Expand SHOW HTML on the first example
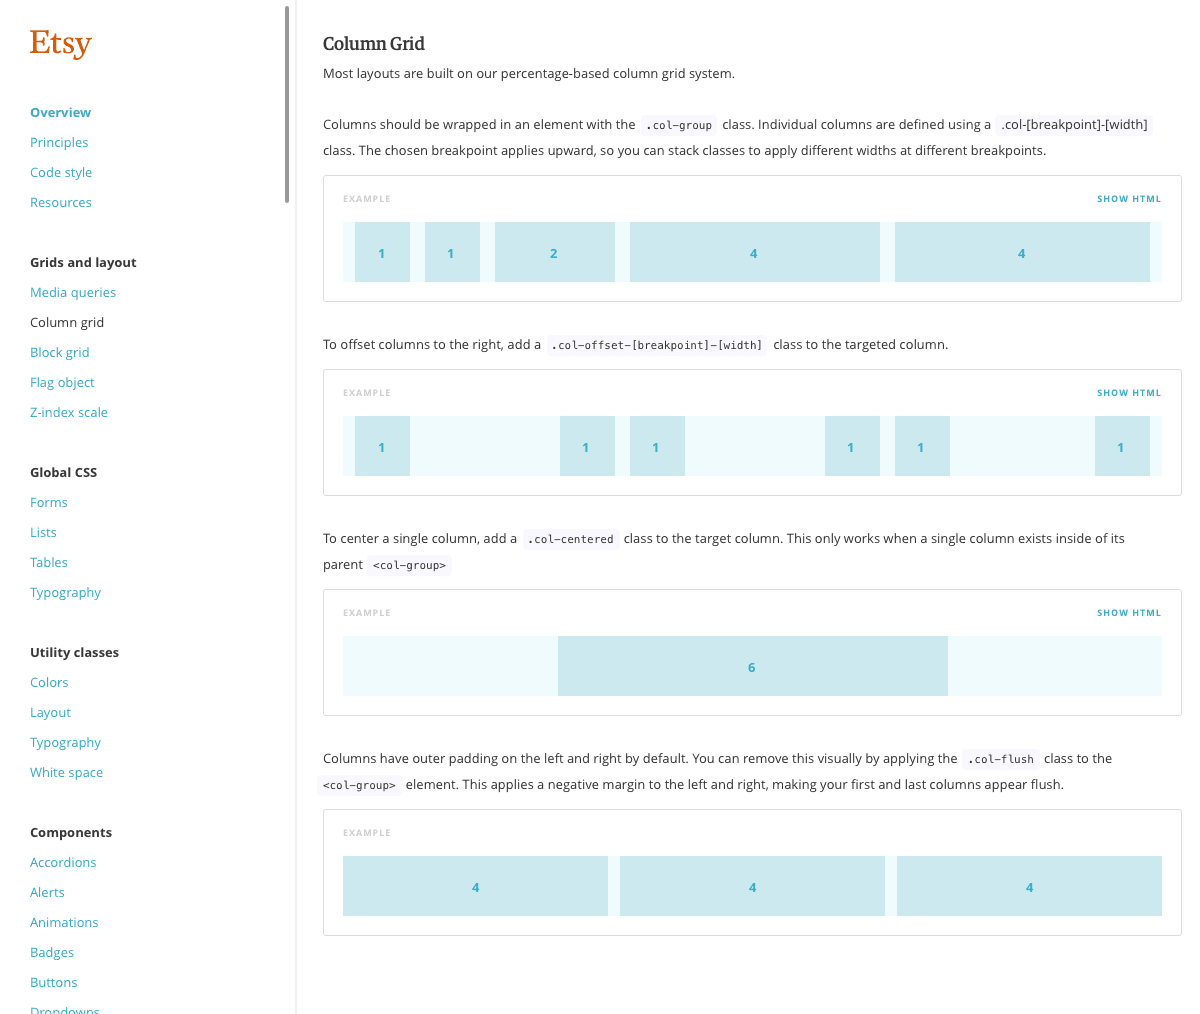 tap(1129, 198)
